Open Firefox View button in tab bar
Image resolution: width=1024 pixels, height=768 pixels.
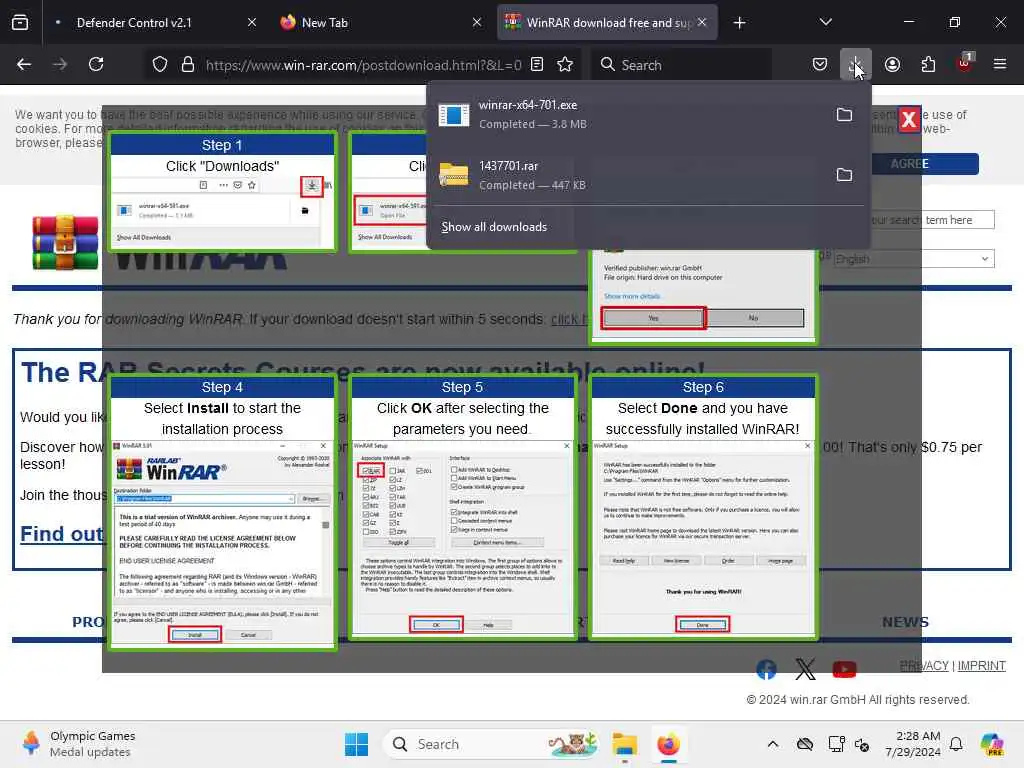[x=20, y=23]
